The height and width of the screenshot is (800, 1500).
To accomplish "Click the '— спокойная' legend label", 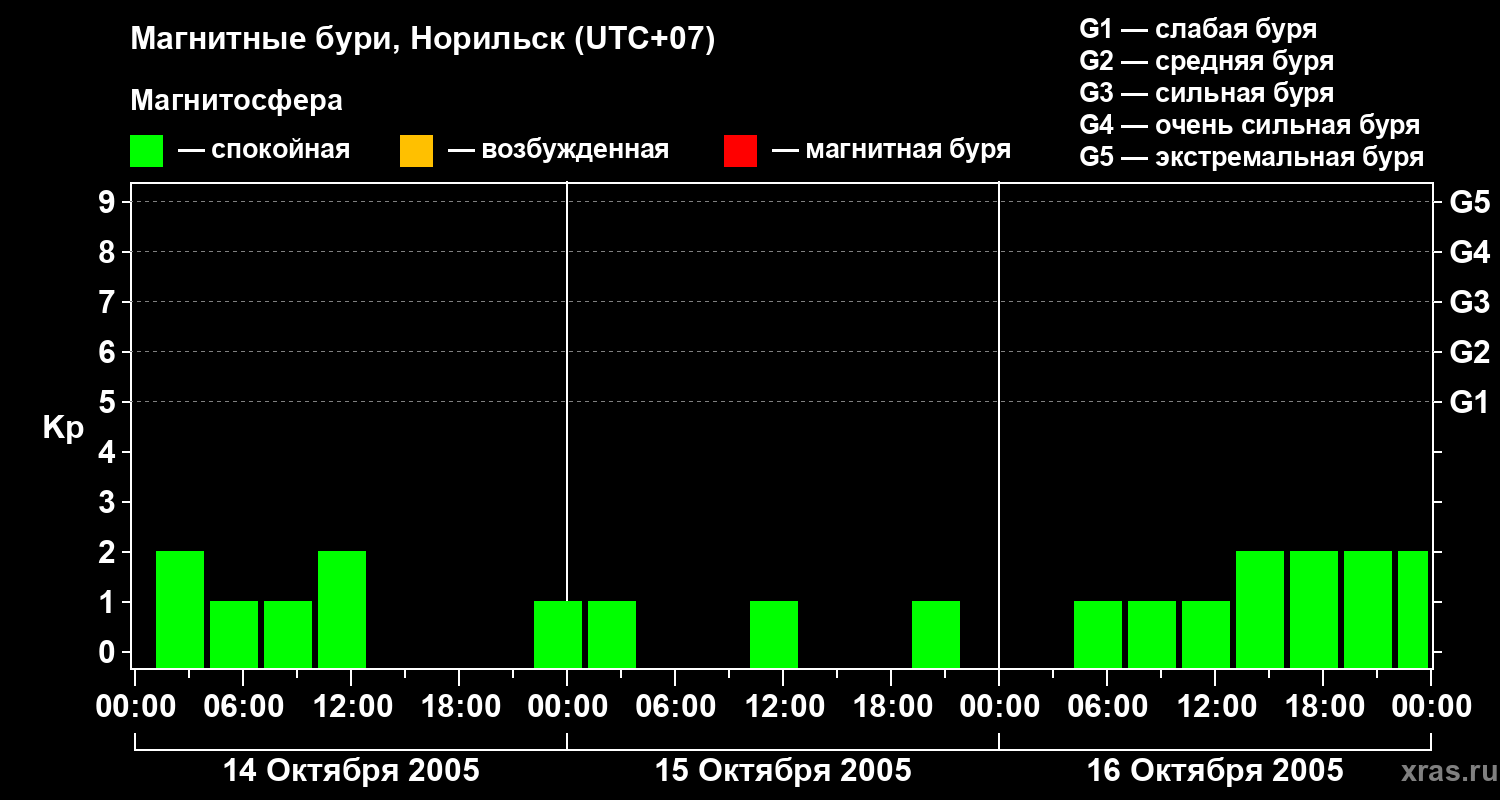I will [x=264, y=150].
